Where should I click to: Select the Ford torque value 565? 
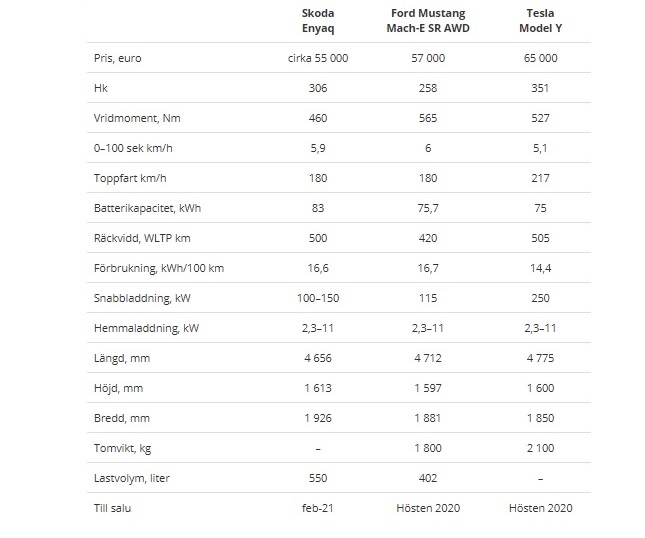[x=428, y=118]
